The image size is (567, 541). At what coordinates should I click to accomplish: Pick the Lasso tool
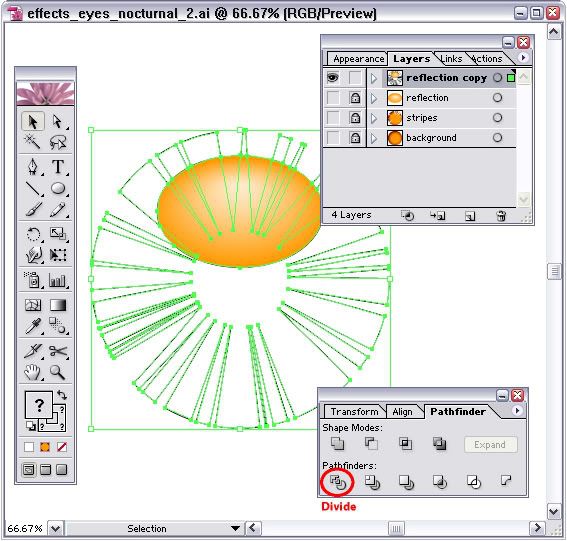coord(57,142)
